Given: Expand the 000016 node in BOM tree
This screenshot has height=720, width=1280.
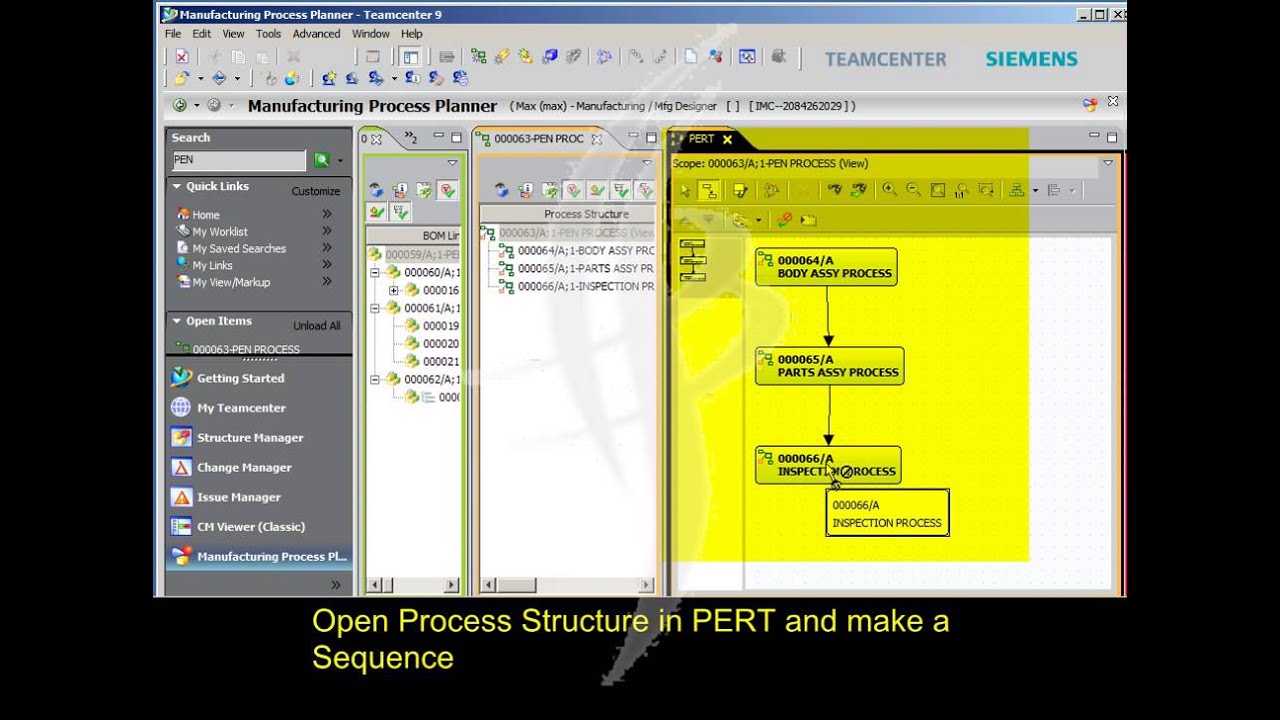Looking at the screenshot, I should 394,290.
